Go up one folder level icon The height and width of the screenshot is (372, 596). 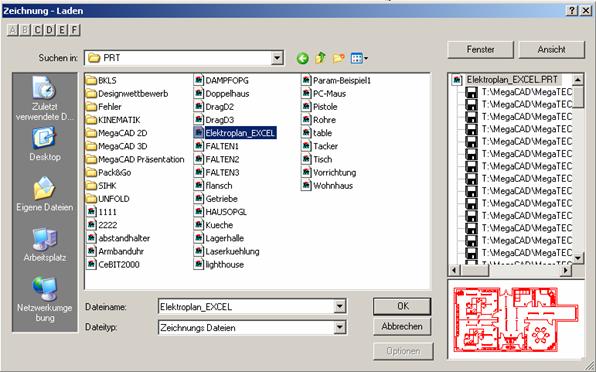pyautogui.click(x=320, y=58)
